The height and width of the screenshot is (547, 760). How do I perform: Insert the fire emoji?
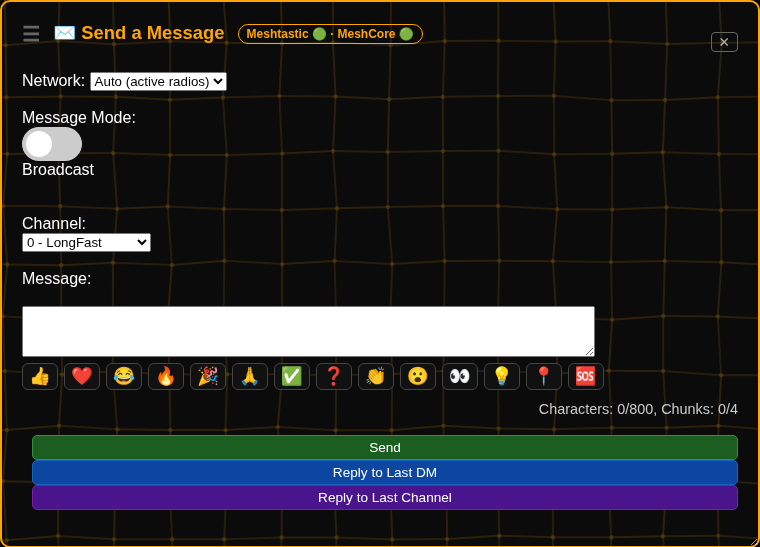tap(166, 376)
